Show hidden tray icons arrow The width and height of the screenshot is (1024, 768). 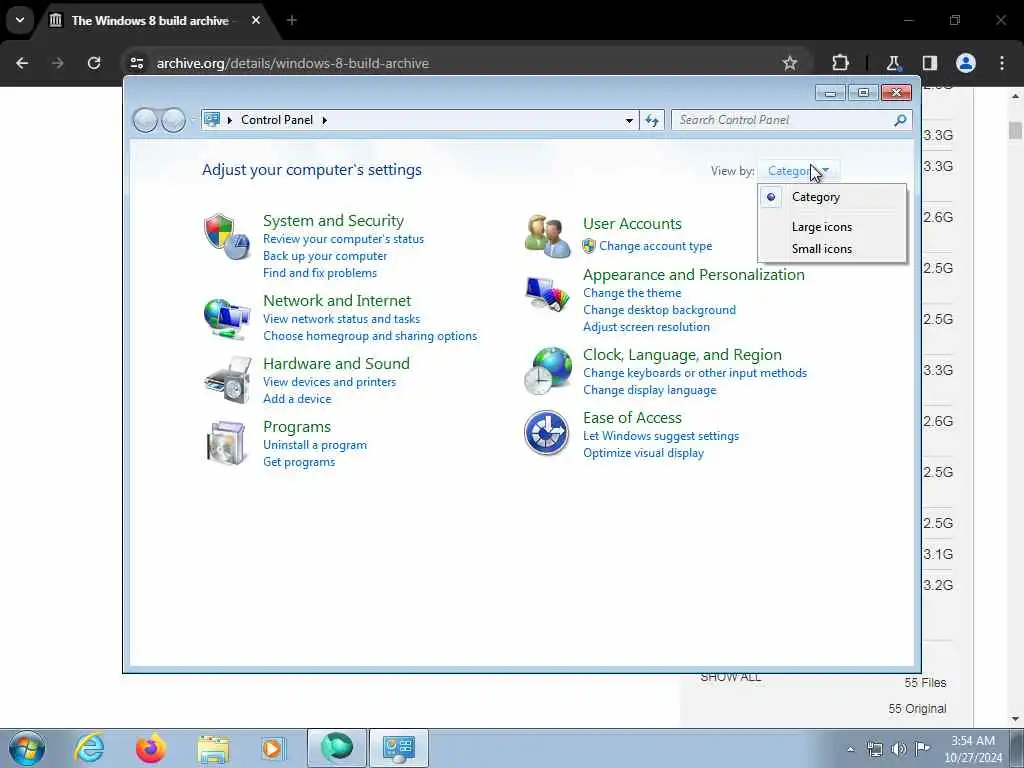pos(850,750)
